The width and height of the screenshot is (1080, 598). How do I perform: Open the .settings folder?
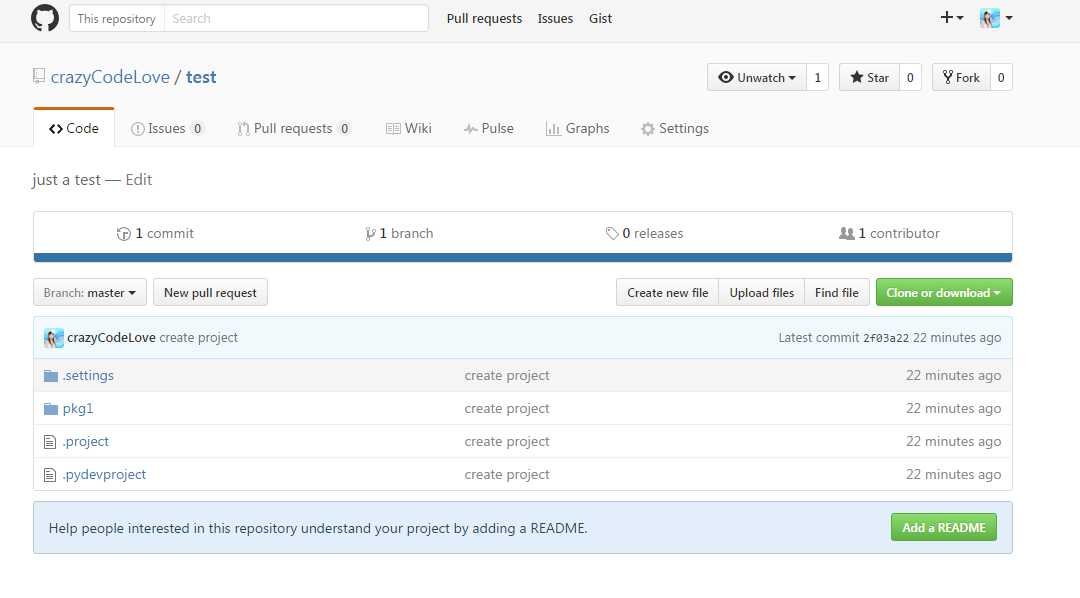tap(88, 375)
